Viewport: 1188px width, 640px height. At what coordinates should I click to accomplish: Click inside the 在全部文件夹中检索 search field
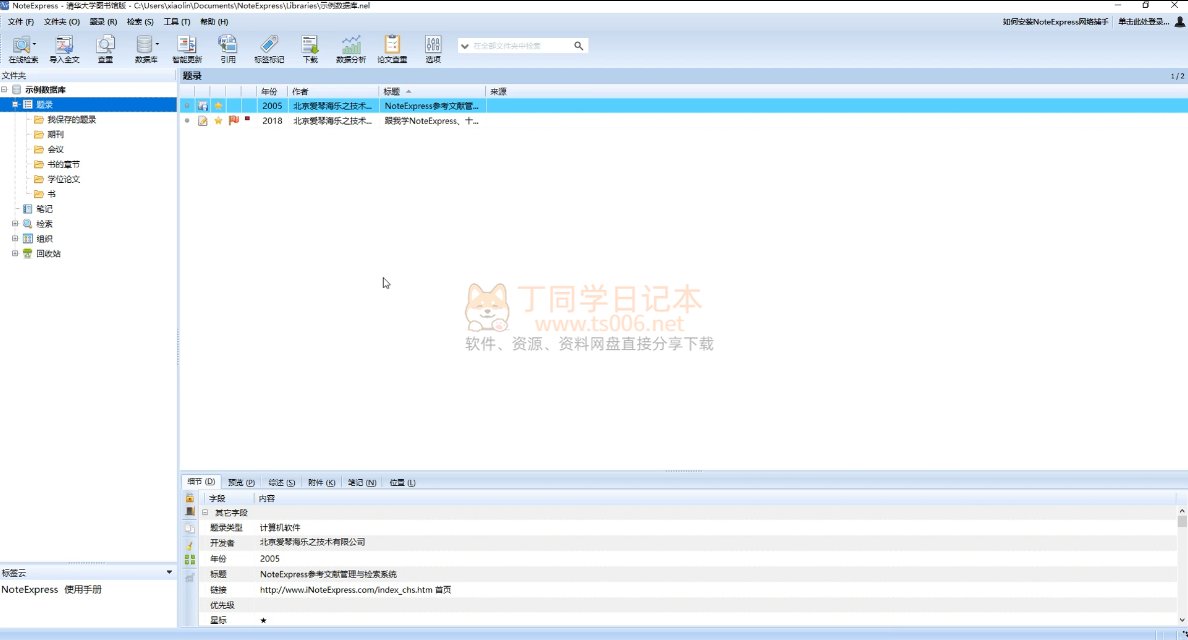click(521, 46)
